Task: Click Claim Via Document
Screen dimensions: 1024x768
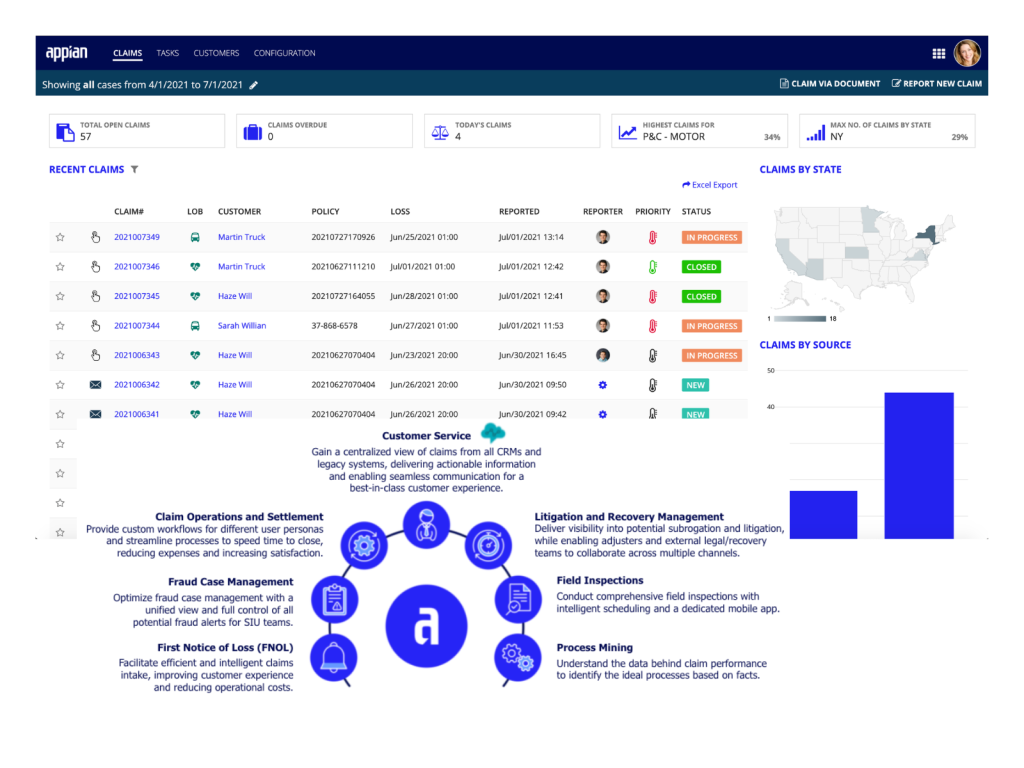Action: 829,84
